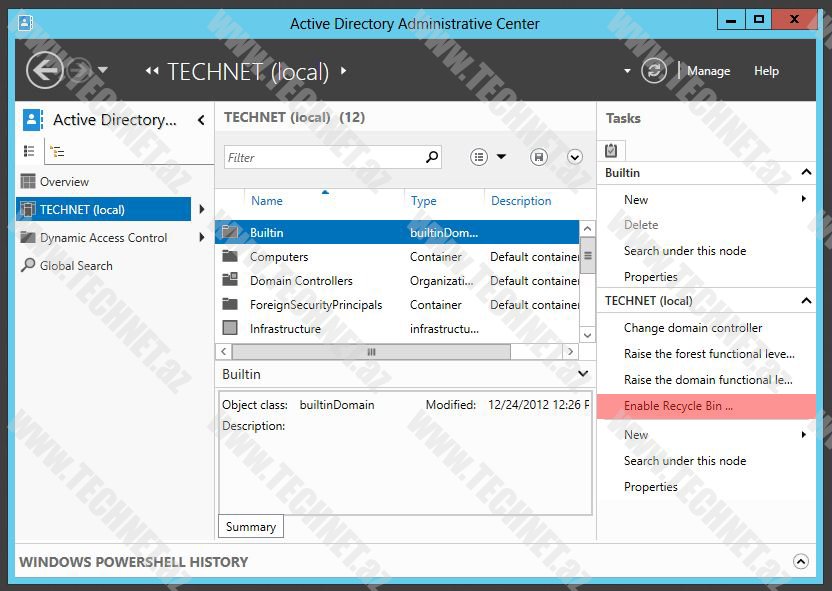832x591 pixels.
Task: Click Change domain controller
Action: coord(692,328)
